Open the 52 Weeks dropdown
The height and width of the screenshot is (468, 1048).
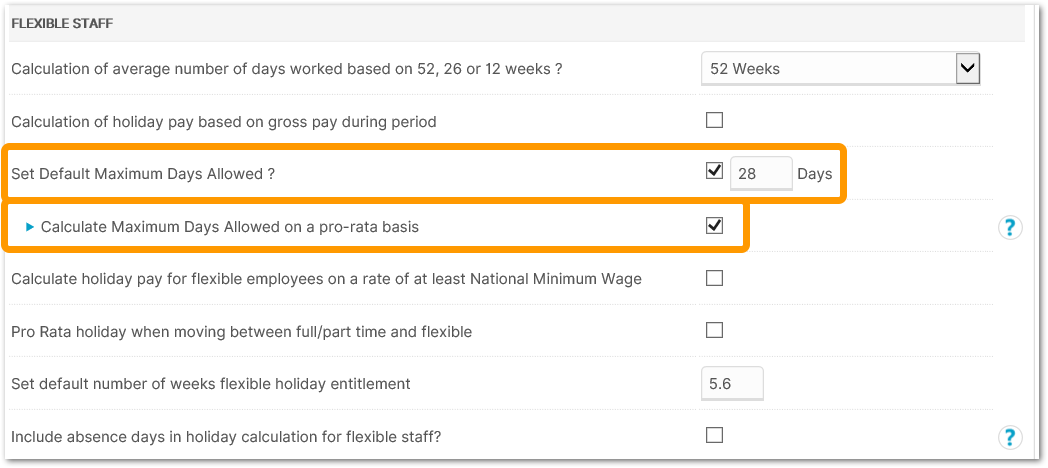(x=840, y=69)
